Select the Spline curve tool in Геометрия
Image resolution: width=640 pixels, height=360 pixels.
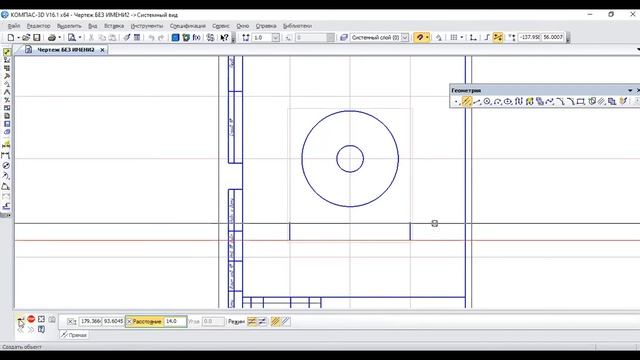(550, 101)
